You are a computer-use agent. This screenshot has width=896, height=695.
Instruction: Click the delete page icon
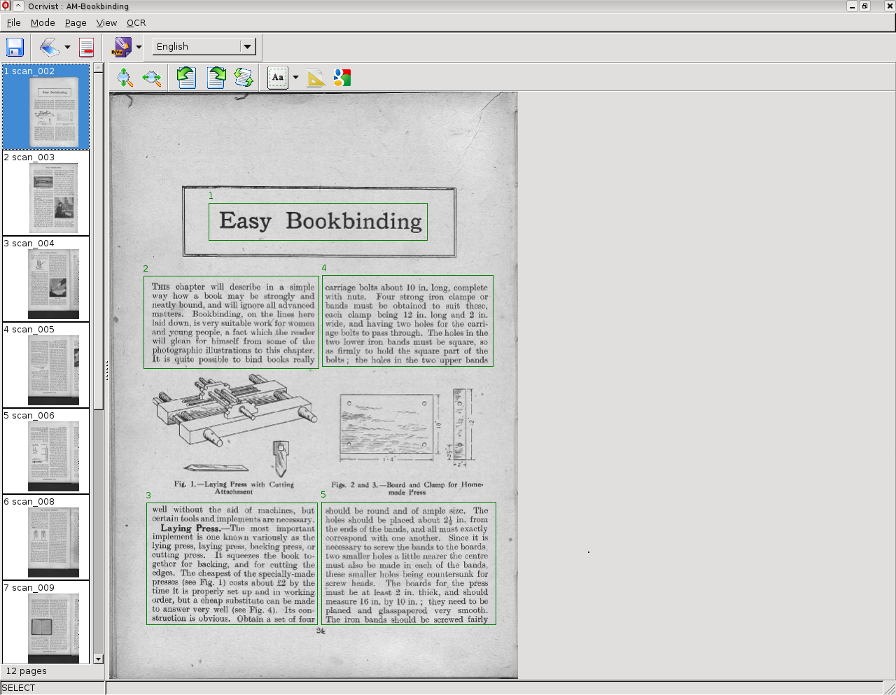[87, 47]
